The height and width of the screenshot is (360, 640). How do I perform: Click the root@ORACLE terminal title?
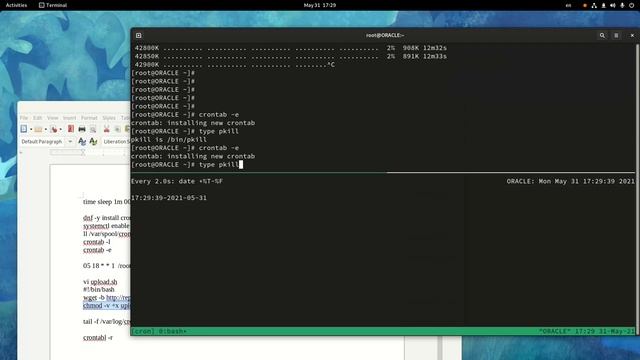[385, 36]
